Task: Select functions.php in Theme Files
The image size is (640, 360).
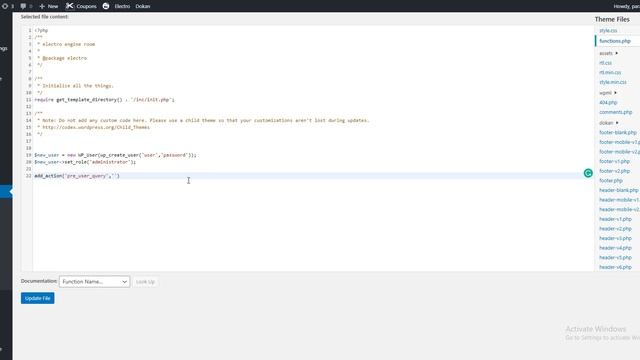Action: 615,41
